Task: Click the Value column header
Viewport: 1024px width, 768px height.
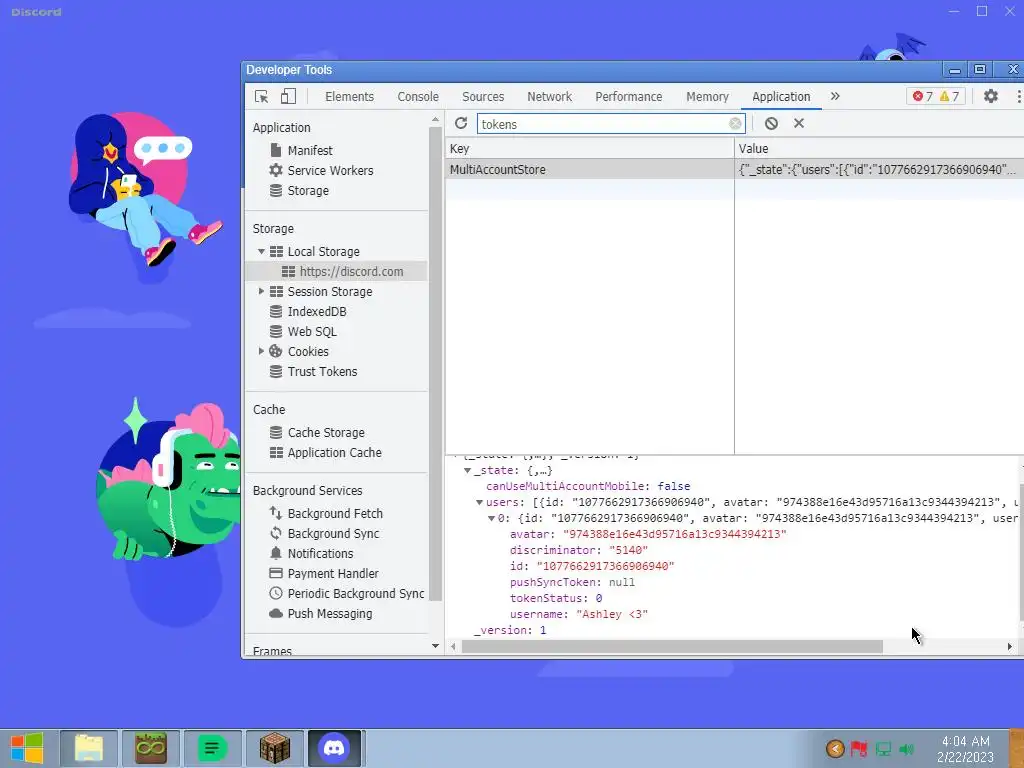Action: (879, 149)
